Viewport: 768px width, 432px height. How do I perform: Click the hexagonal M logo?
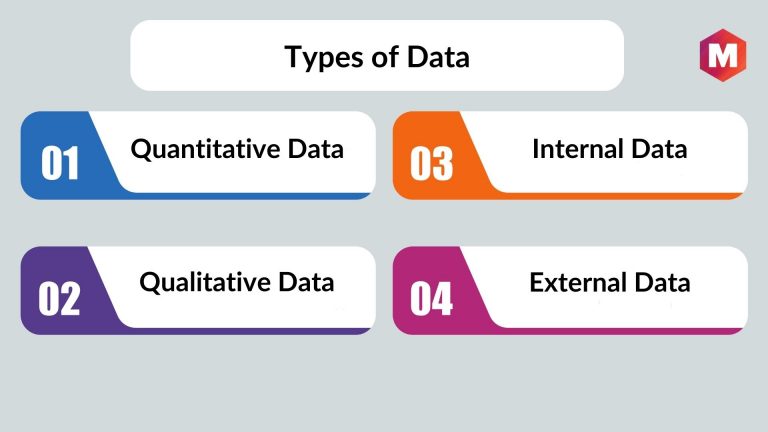click(723, 55)
